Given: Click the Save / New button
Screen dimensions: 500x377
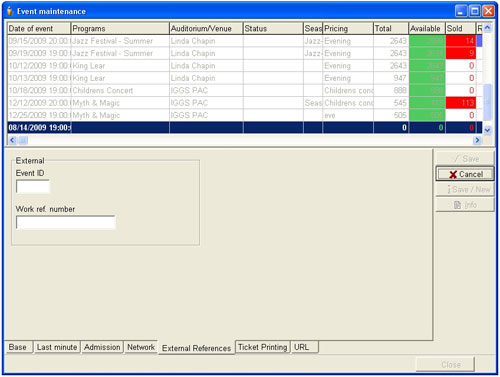Looking at the screenshot, I should coord(465,189).
